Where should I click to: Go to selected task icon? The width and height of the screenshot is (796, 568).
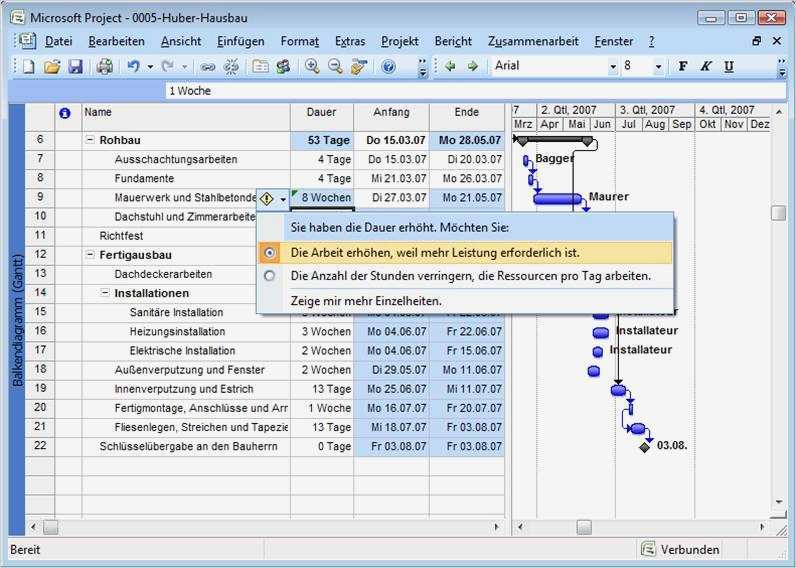[358, 66]
